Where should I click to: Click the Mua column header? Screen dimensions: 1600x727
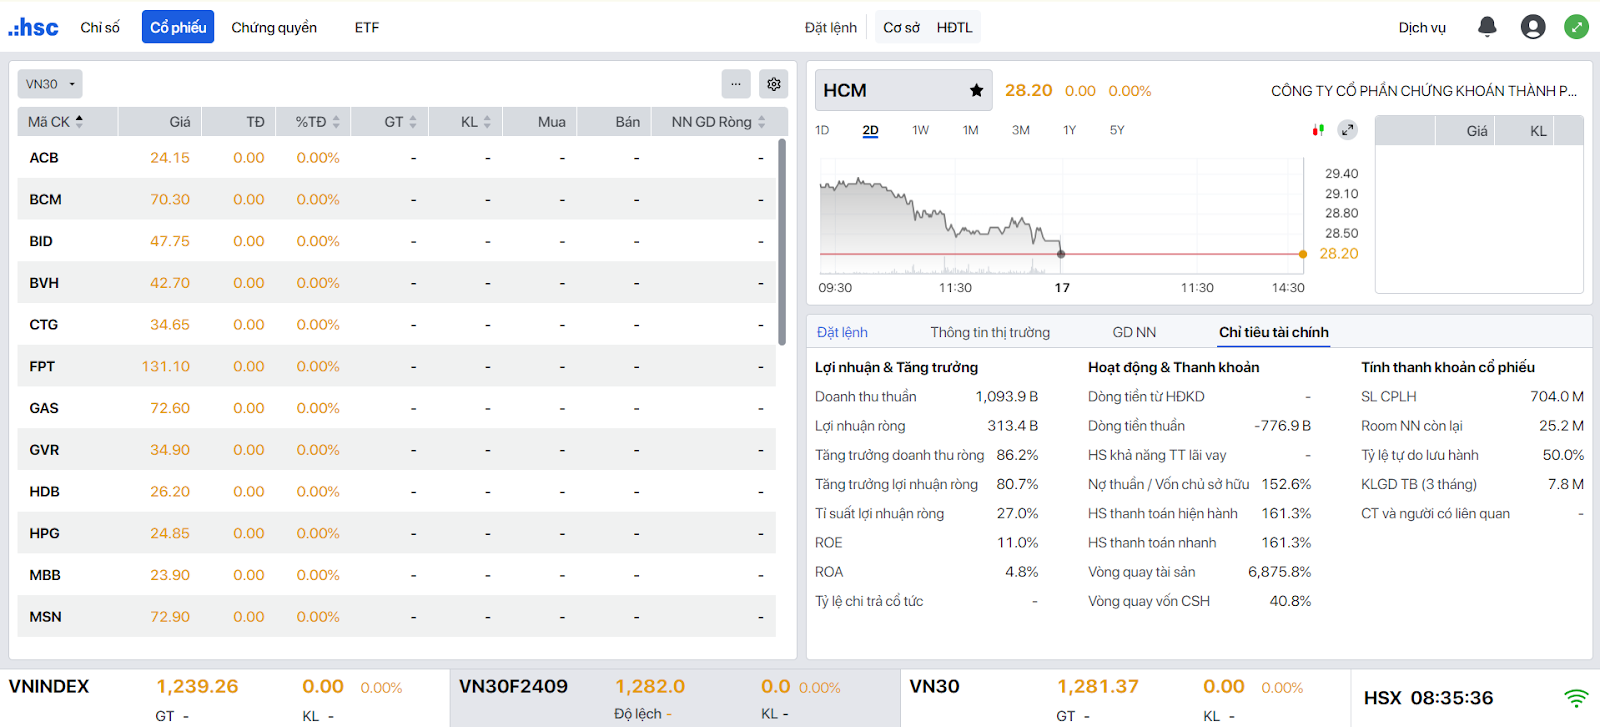point(551,122)
